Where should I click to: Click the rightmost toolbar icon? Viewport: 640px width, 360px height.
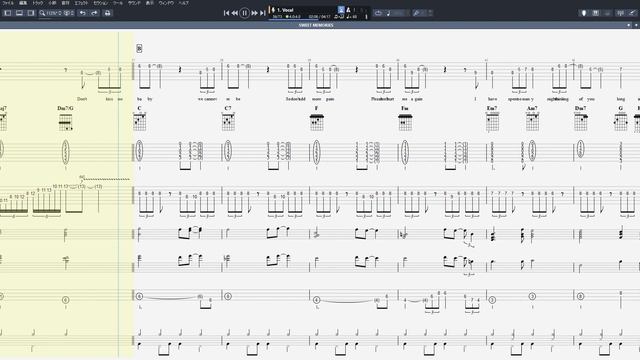coord(632,13)
